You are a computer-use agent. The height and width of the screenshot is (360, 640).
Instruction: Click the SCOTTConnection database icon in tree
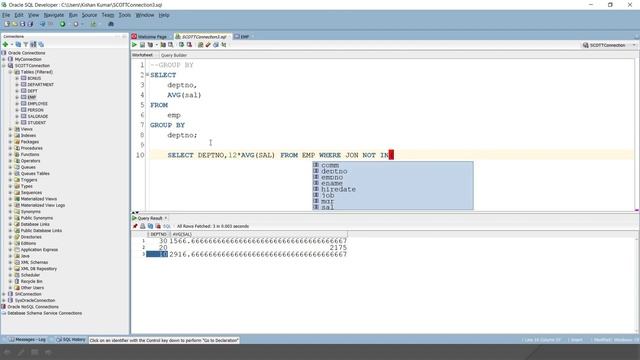[x=11, y=65]
